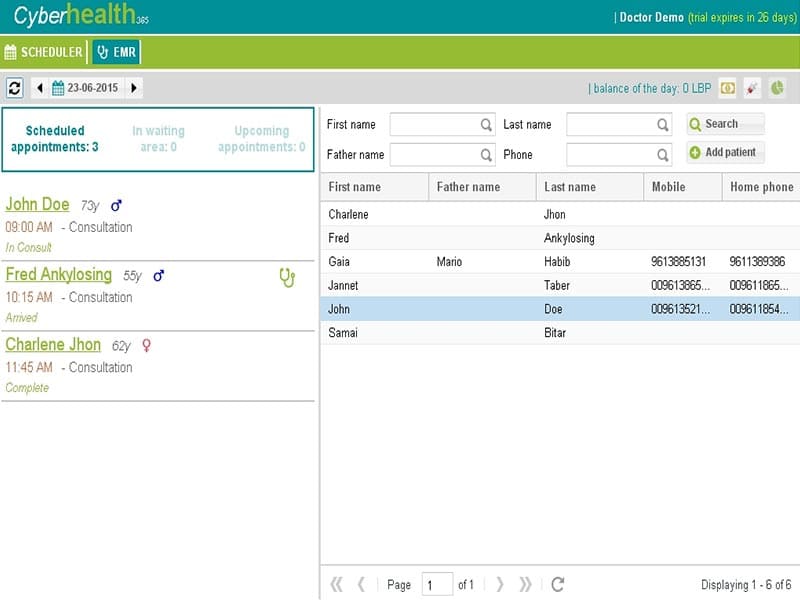
Task: Switch to the SCHEDULER tab
Action: (43, 52)
